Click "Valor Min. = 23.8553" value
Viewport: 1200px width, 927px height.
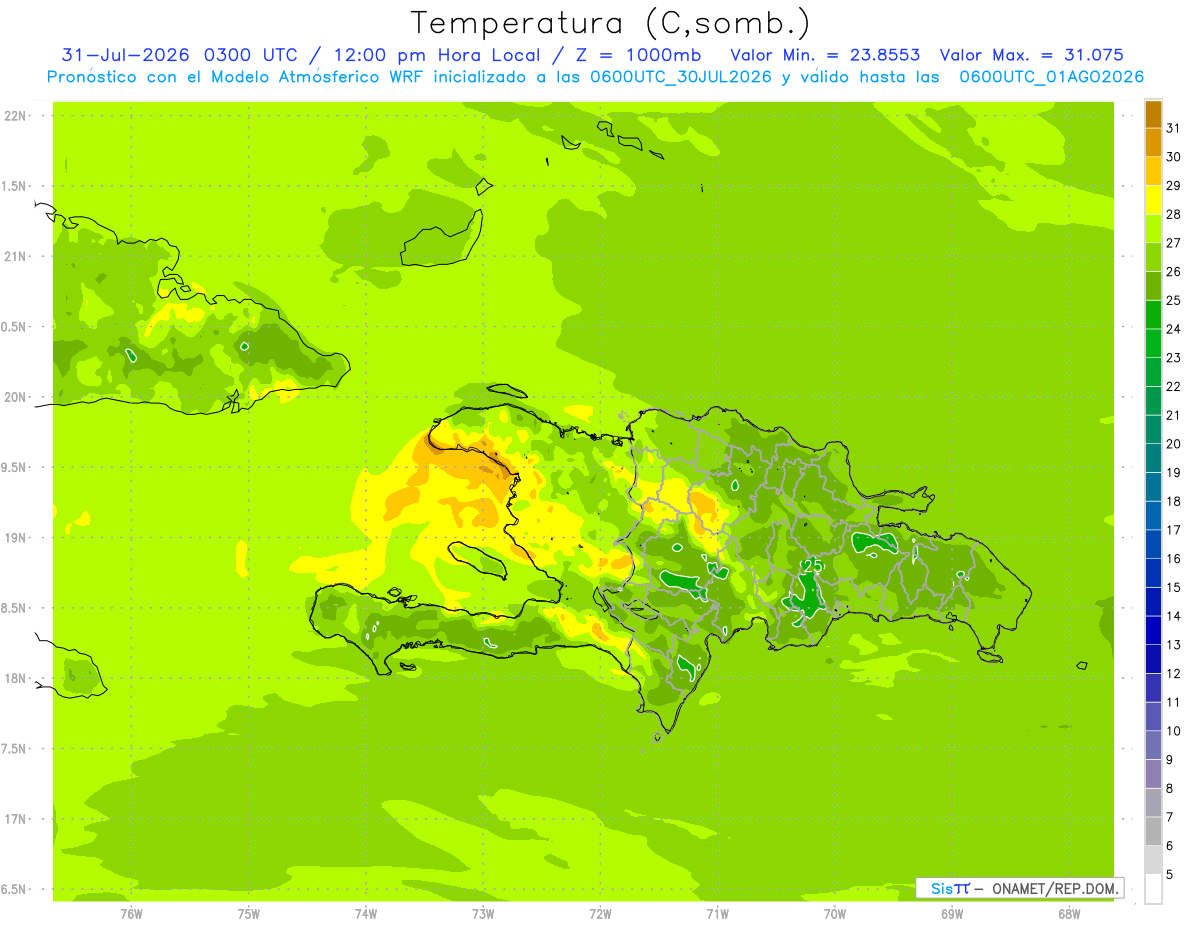pos(825,55)
